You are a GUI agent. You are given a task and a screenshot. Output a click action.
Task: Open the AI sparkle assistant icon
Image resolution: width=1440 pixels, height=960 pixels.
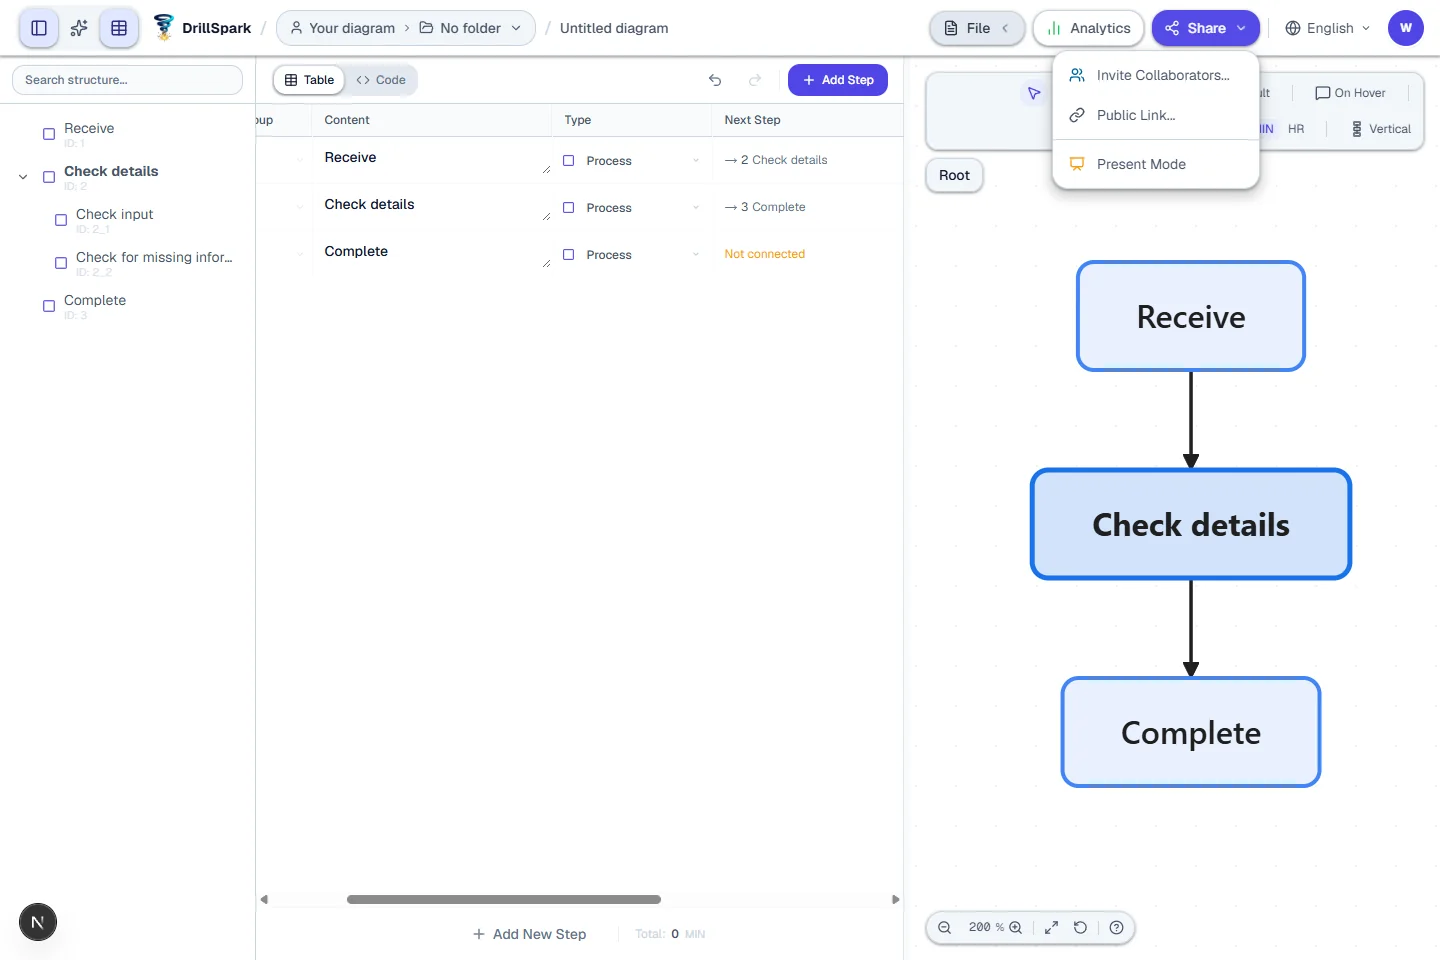pyautogui.click(x=79, y=28)
